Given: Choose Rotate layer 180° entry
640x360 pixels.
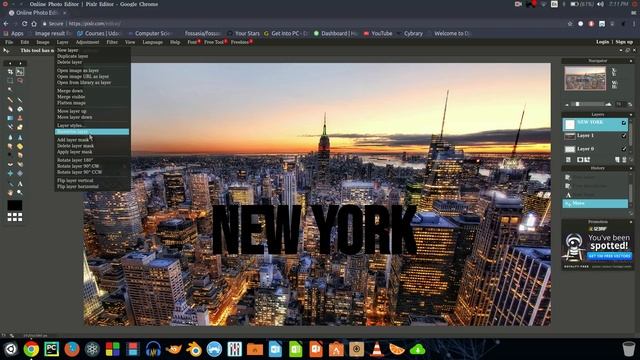Looking at the screenshot, I should point(75,160).
